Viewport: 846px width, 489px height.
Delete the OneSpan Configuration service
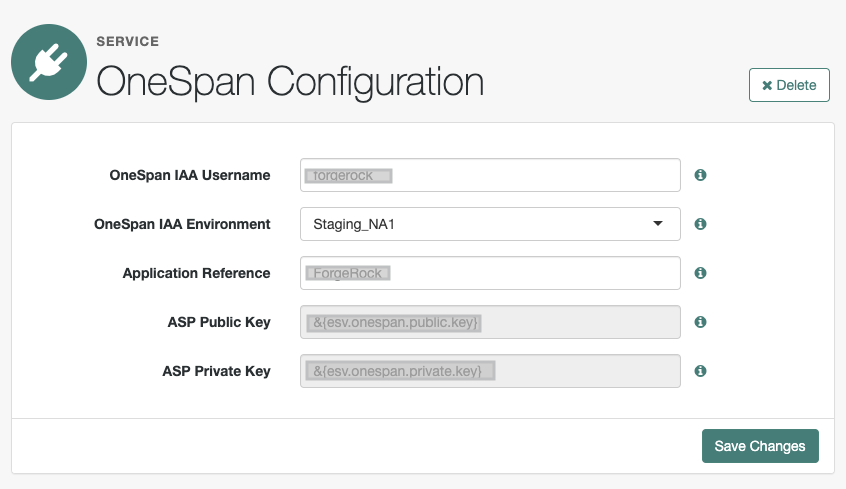(789, 85)
